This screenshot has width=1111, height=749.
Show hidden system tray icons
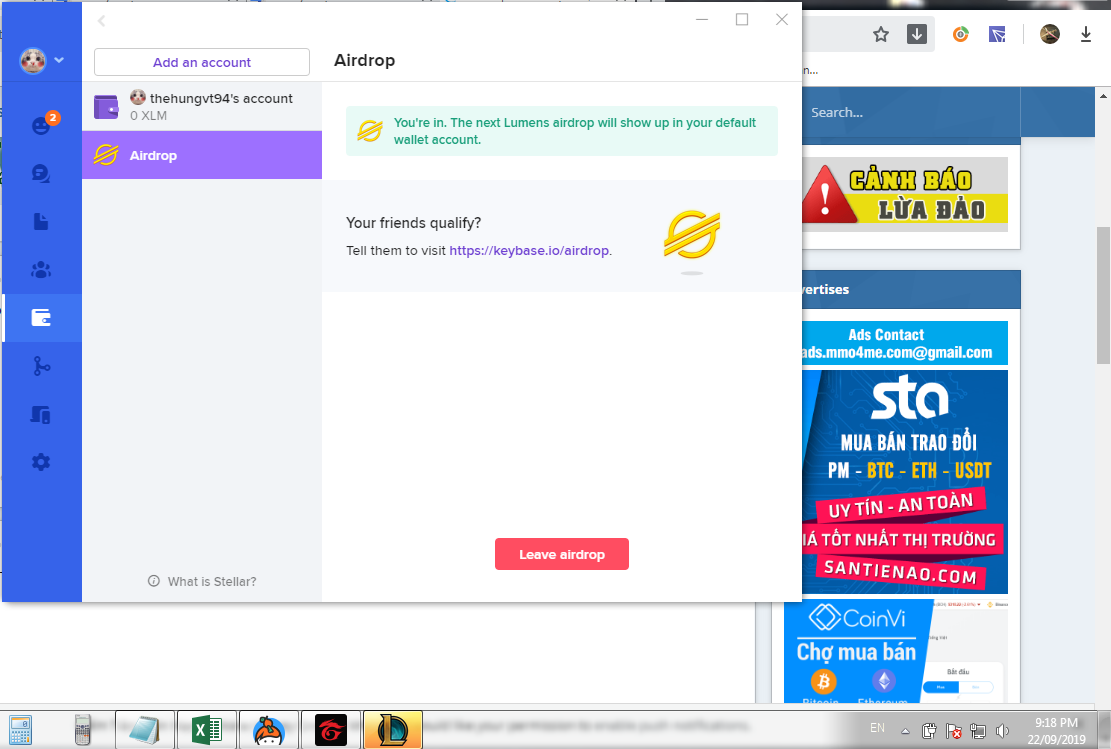pos(906,731)
